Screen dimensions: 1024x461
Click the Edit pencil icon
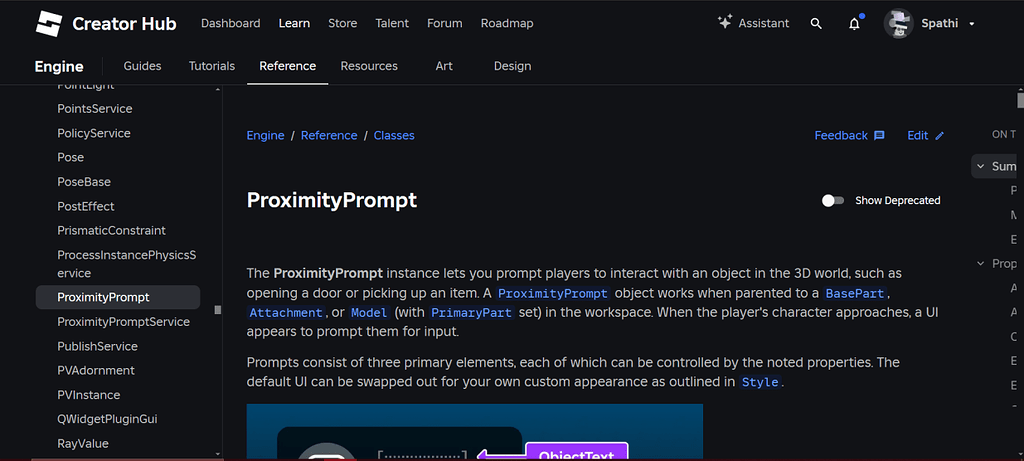click(939, 136)
